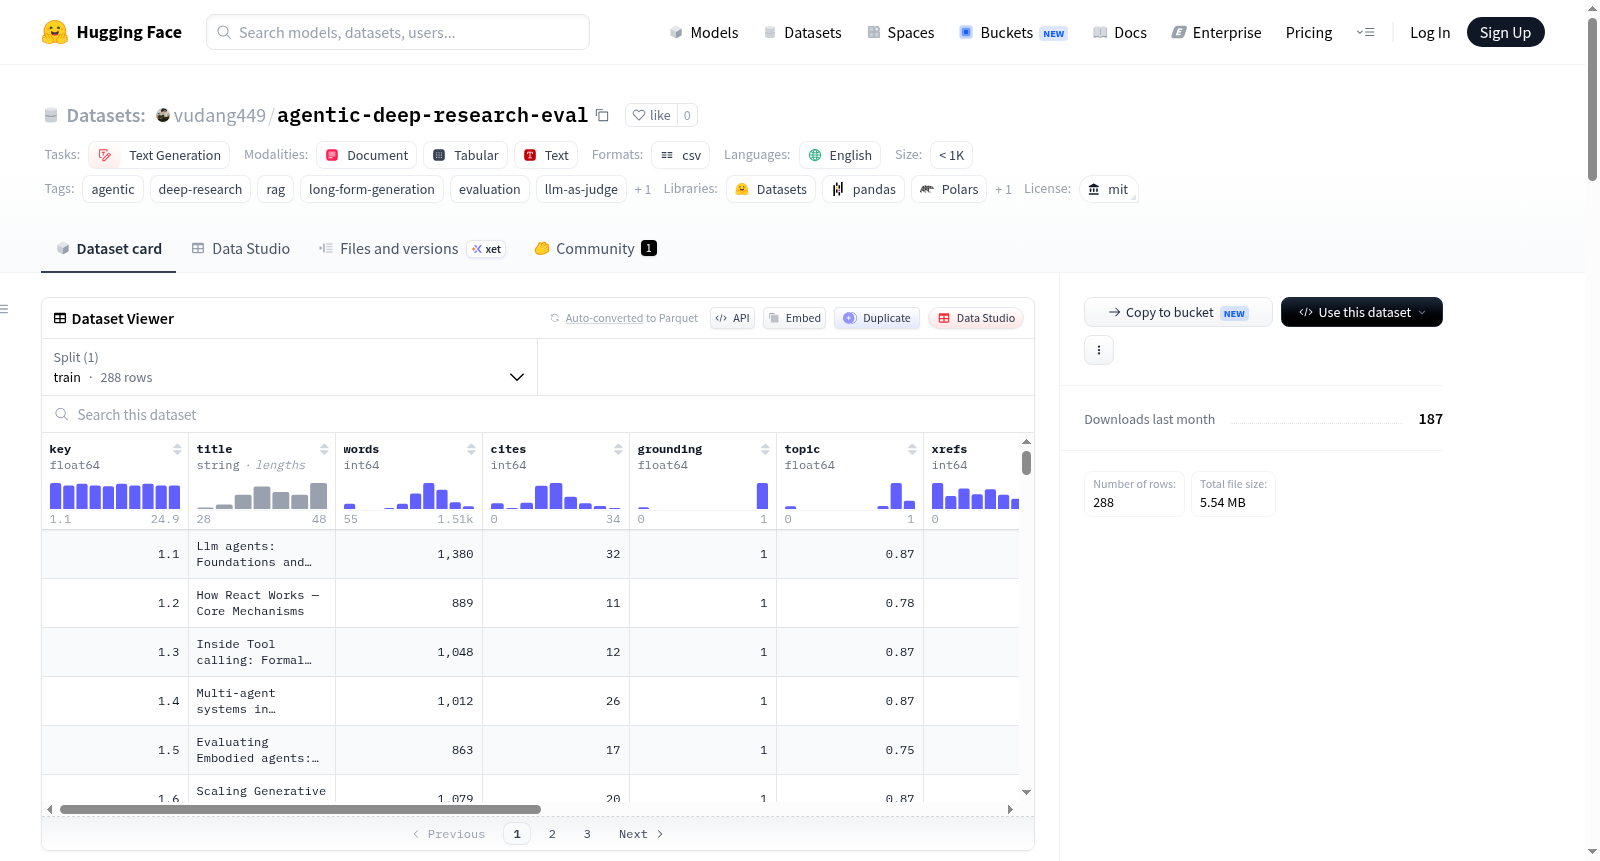The height and width of the screenshot is (861, 1600).
Task: Toggle sorting on the grounding column
Action: (765, 449)
